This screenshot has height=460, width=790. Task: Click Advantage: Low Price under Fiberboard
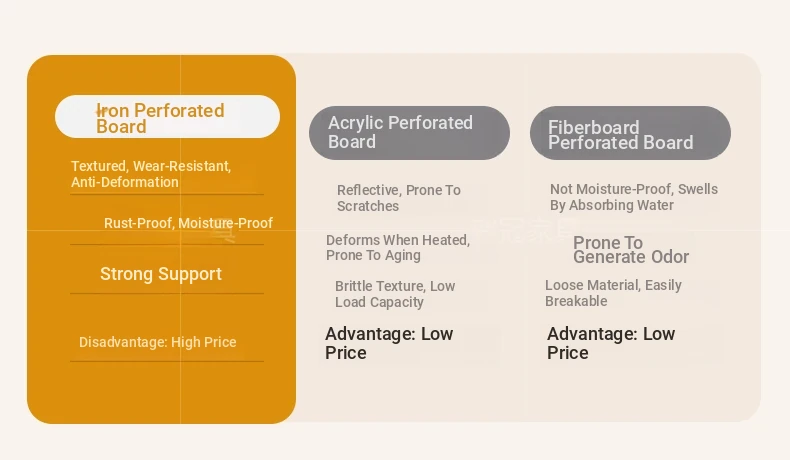pos(611,343)
